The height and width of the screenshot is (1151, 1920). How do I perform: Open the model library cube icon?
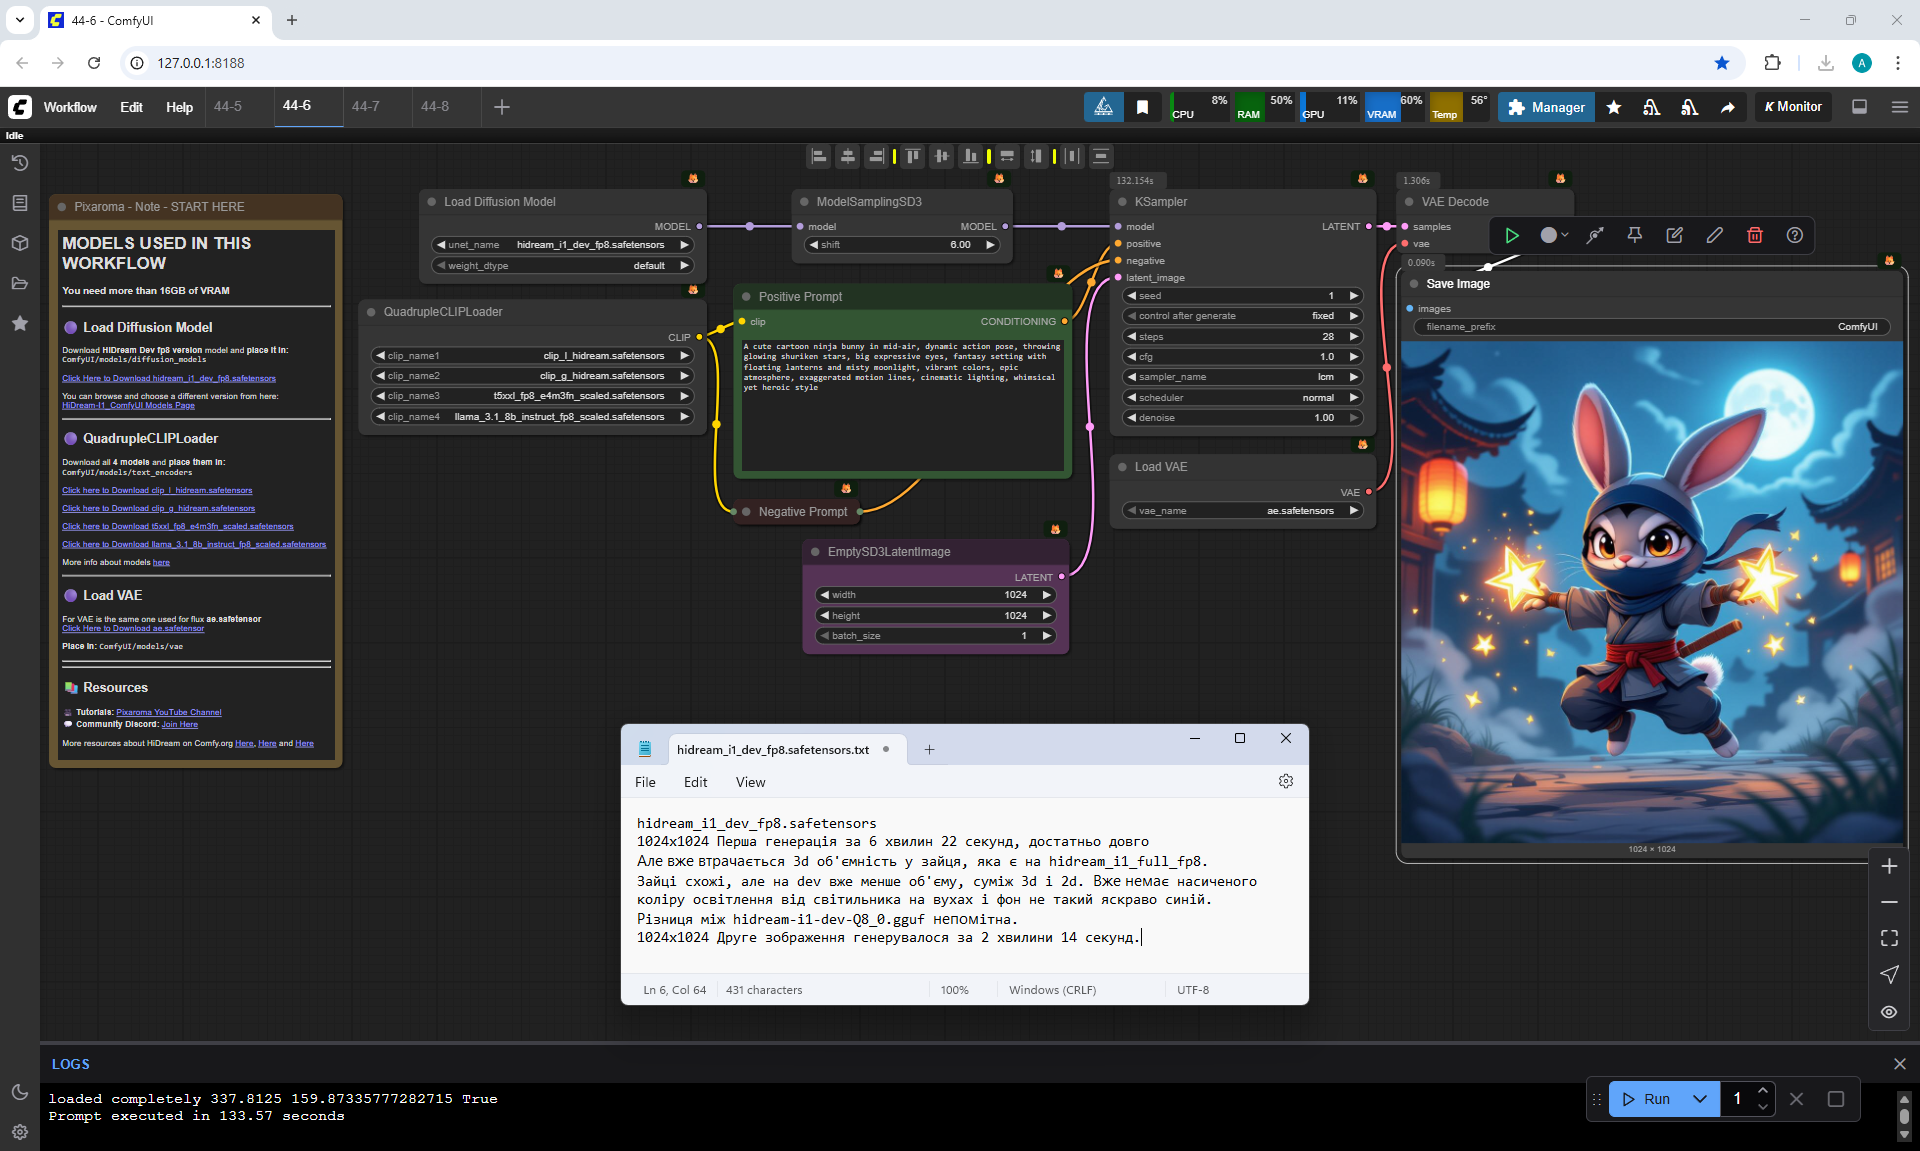click(x=19, y=243)
